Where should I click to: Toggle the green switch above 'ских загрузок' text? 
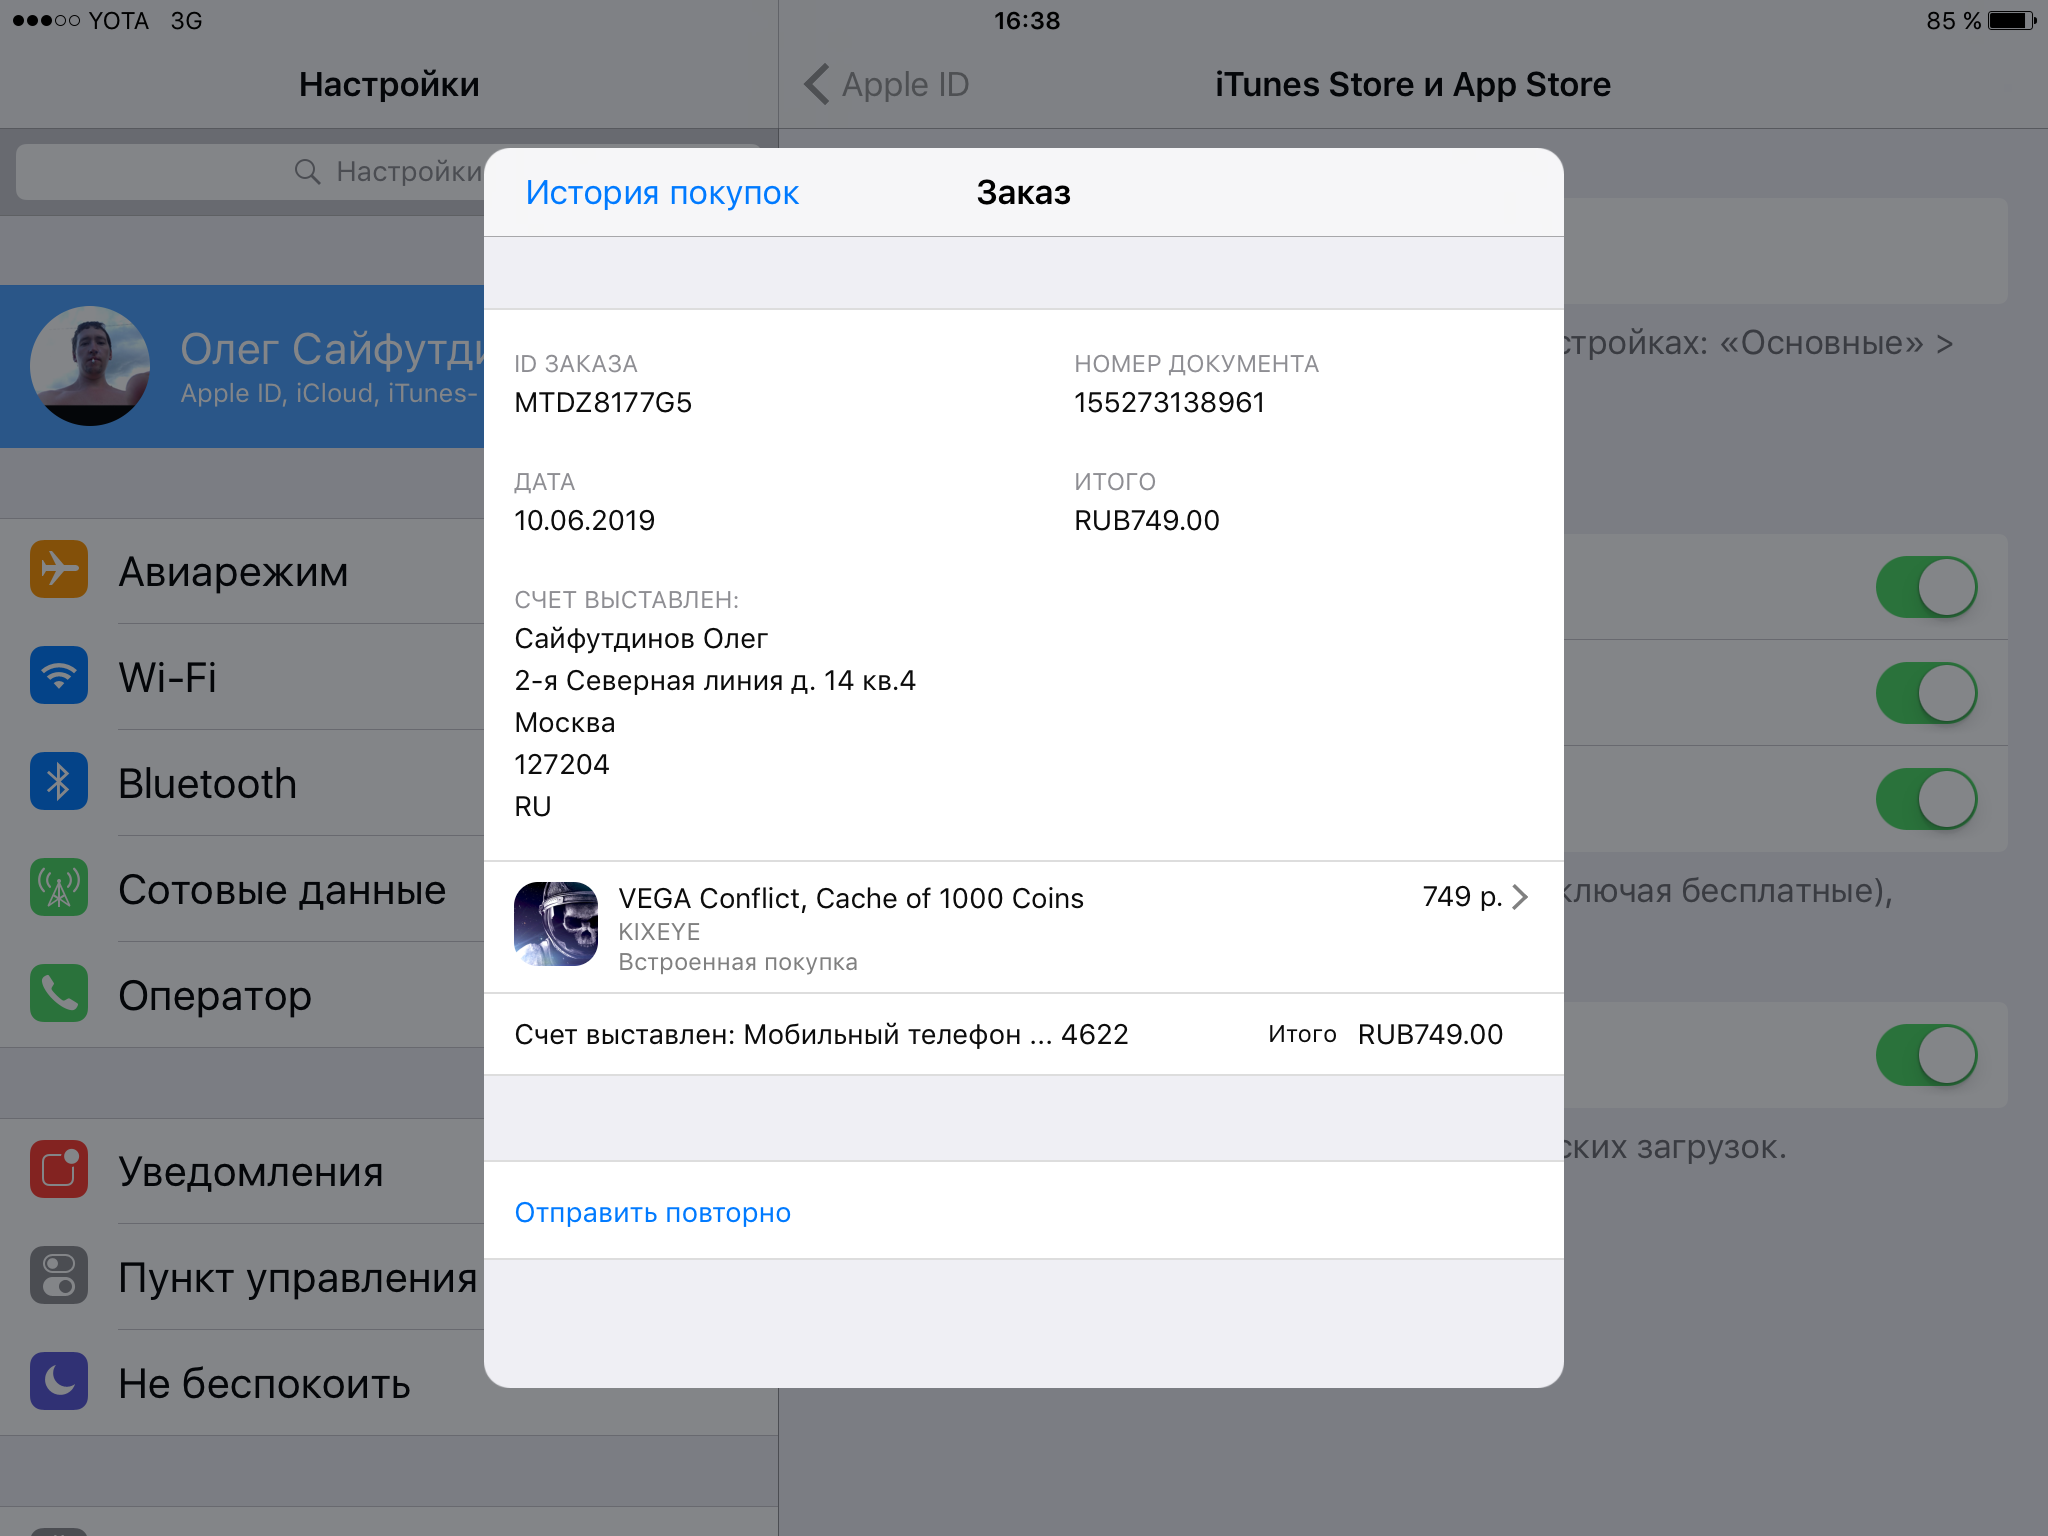click(x=1926, y=1055)
